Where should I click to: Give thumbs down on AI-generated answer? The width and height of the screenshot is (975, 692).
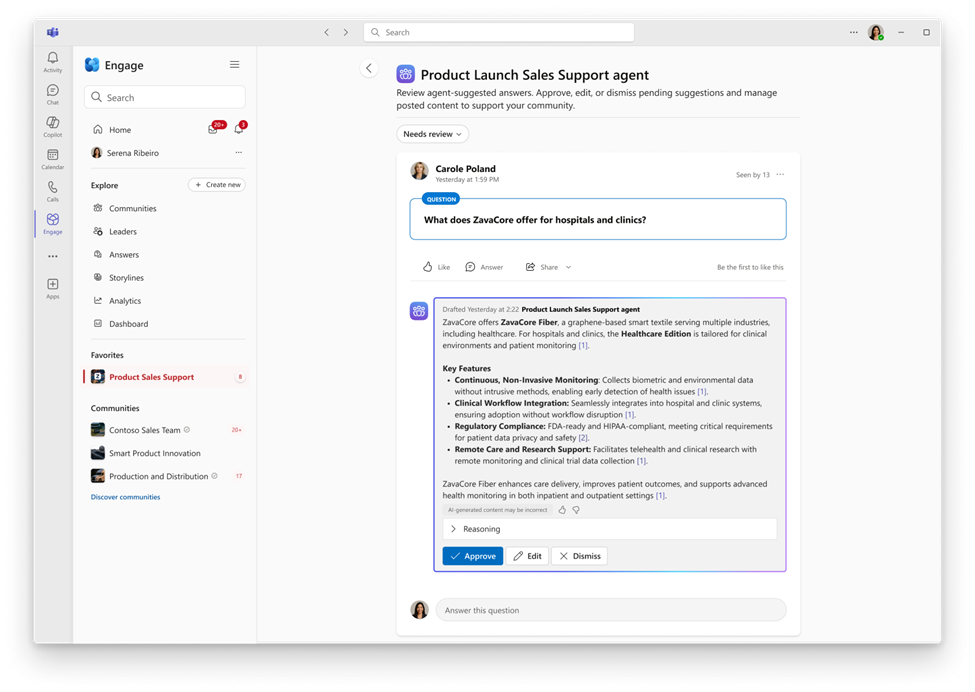[x=576, y=510]
